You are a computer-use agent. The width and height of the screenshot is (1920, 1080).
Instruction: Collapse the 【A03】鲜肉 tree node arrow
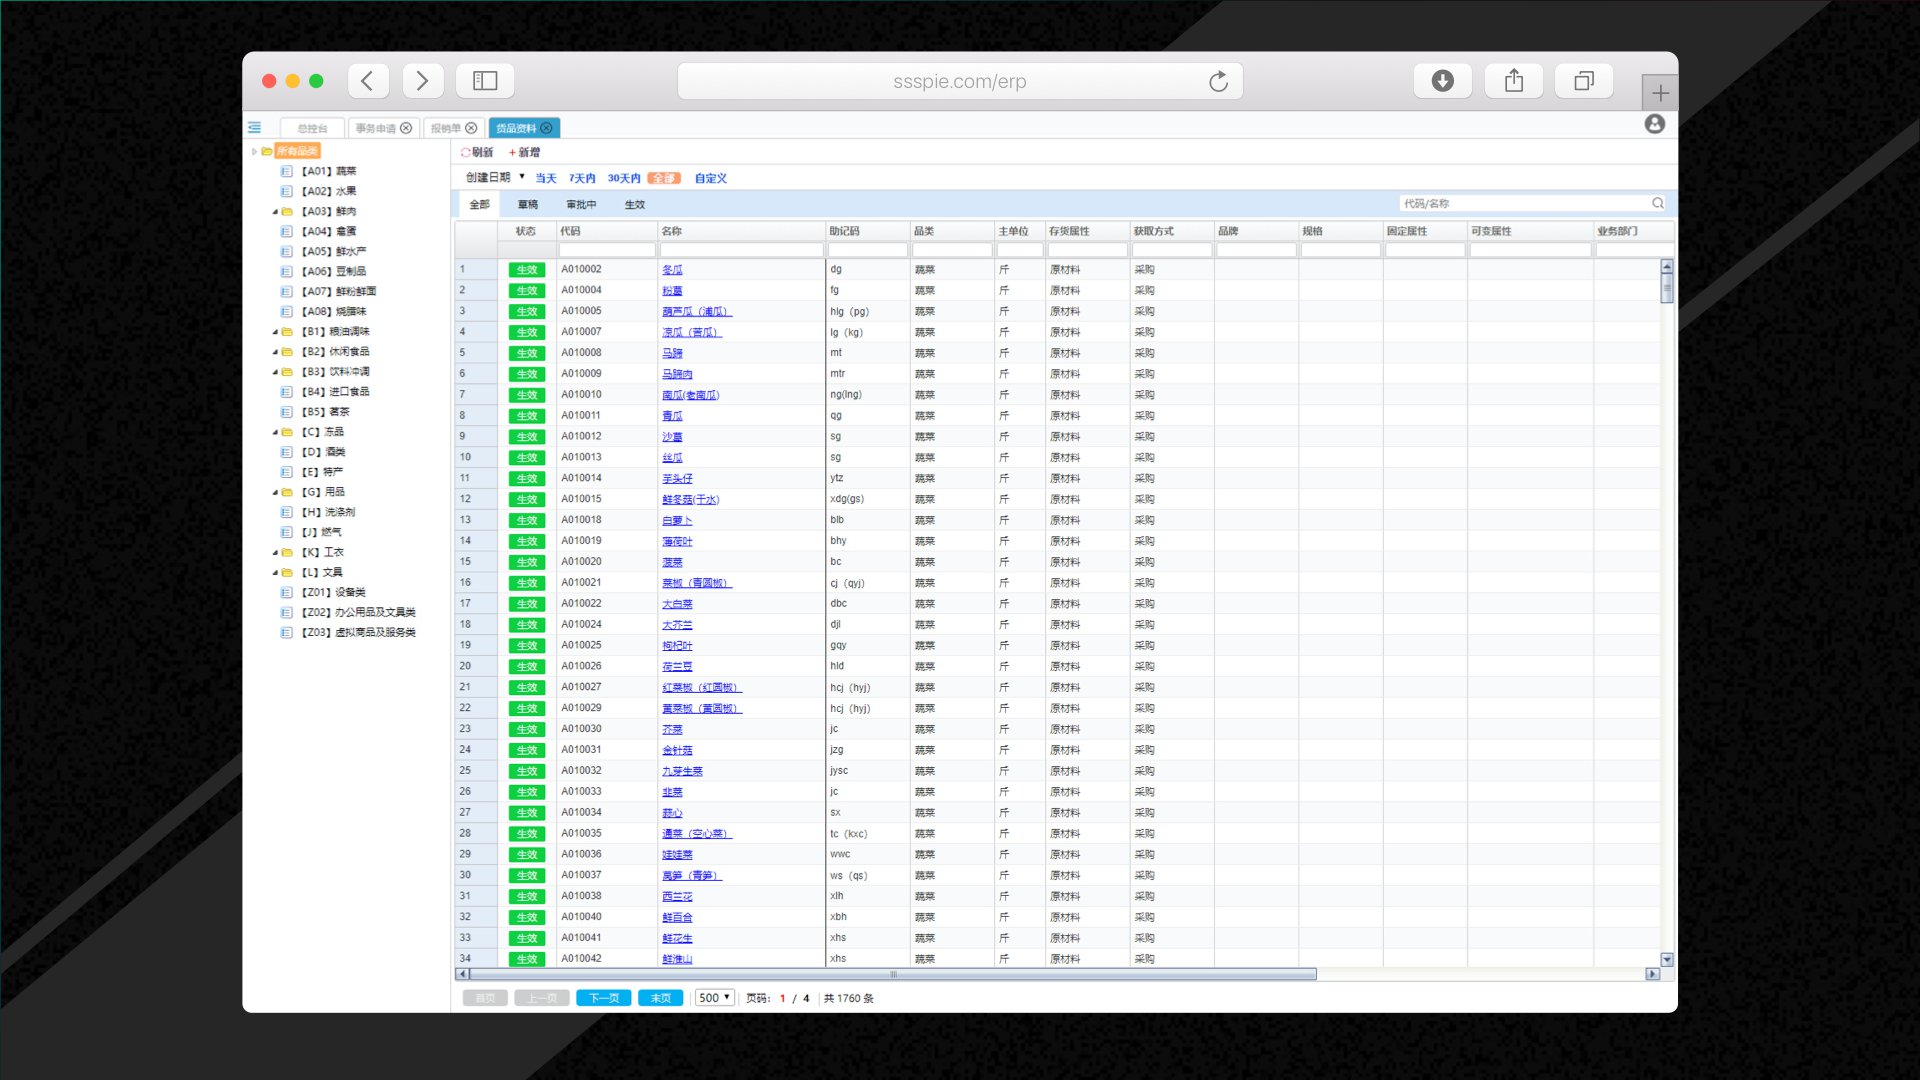[x=275, y=211]
